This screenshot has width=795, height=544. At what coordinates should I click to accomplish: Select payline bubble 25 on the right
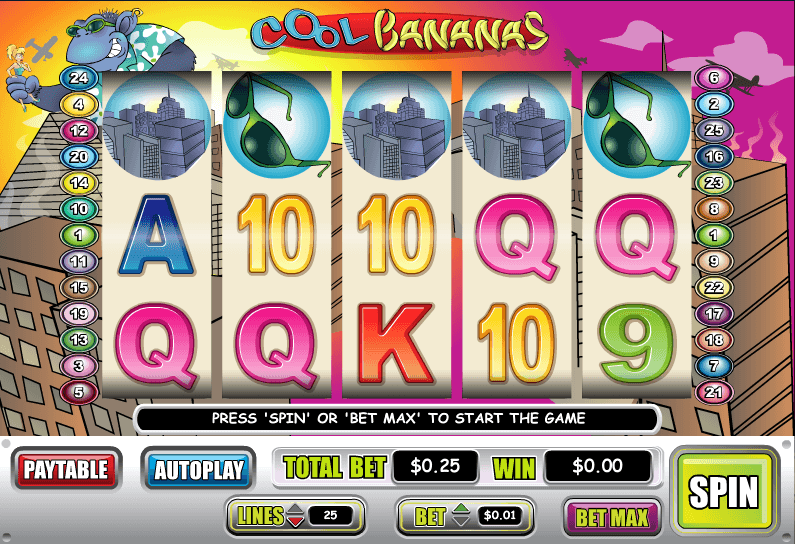click(714, 130)
